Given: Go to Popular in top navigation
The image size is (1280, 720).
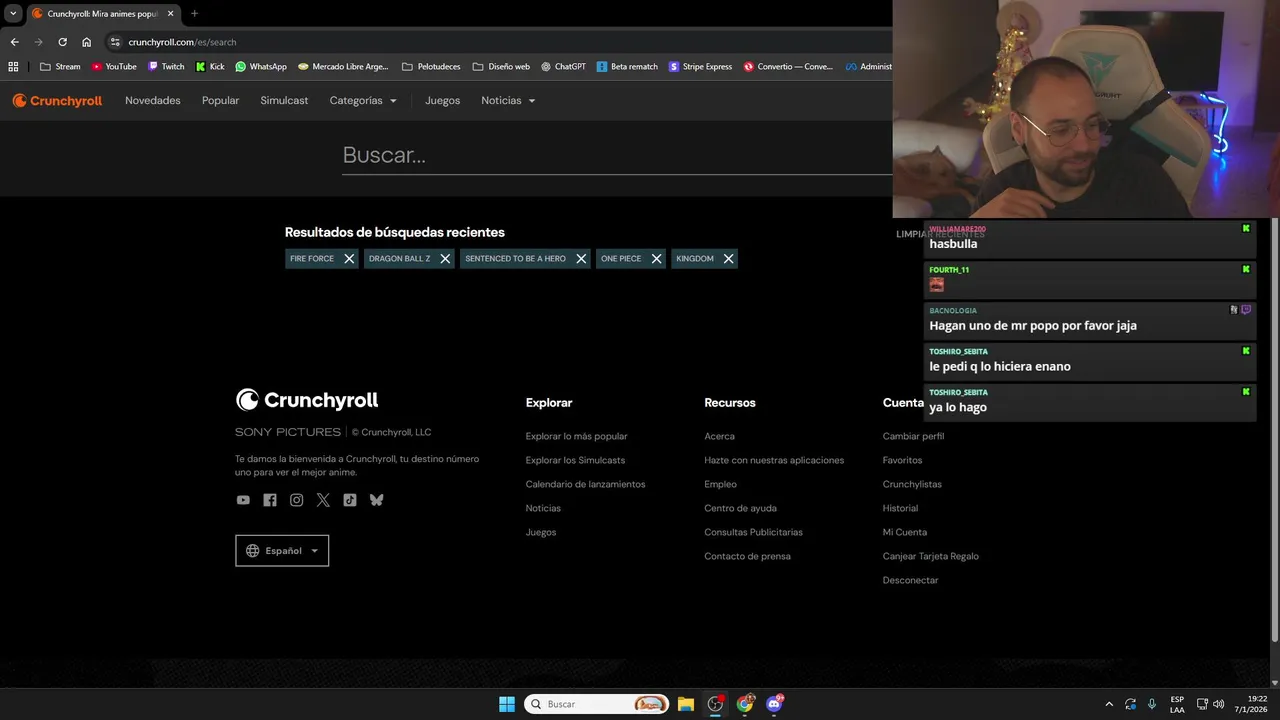Looking at the screenshot, I should 220,101.
